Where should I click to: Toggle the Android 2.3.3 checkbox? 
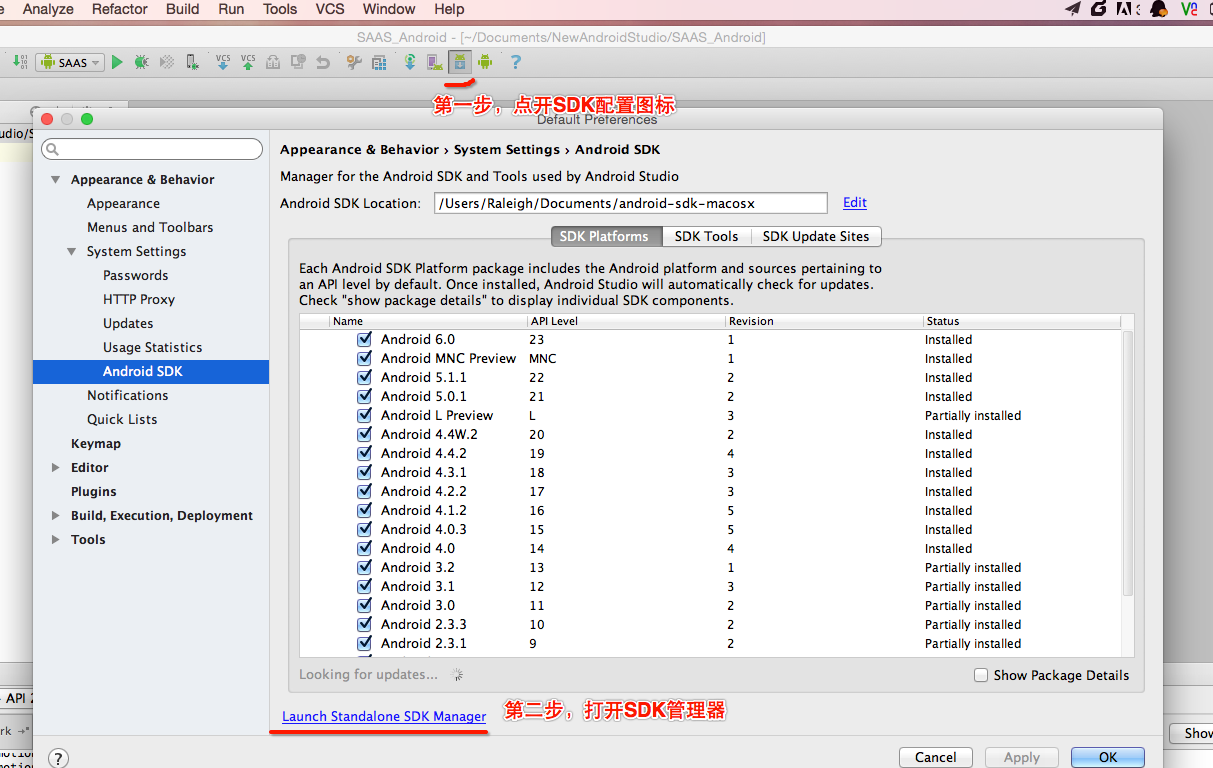point(364,624)
